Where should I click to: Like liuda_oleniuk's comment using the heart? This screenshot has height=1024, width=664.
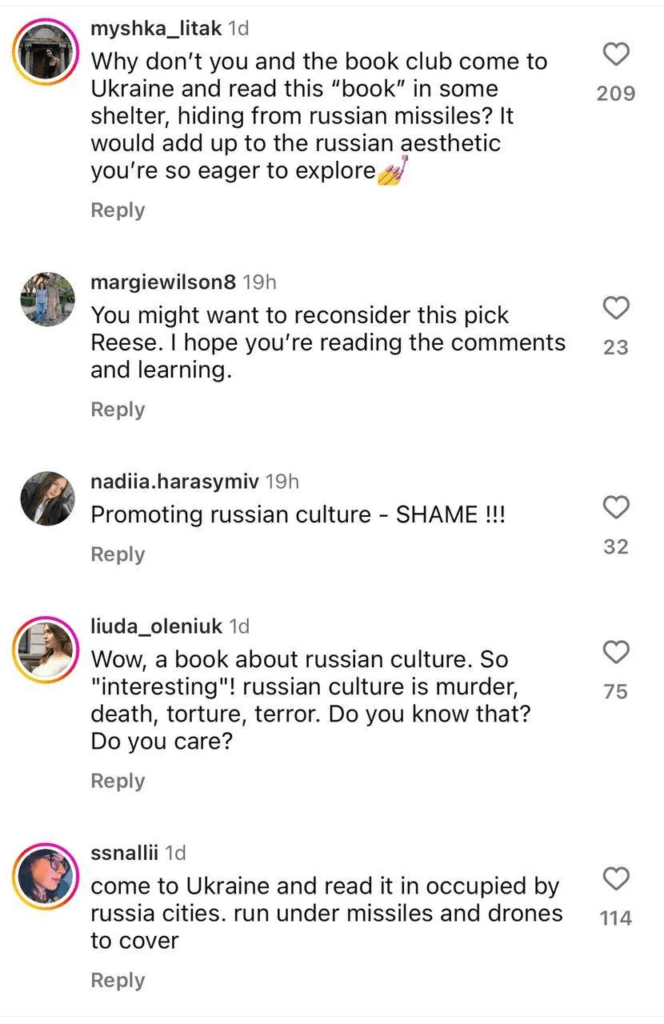pos(616,652)
